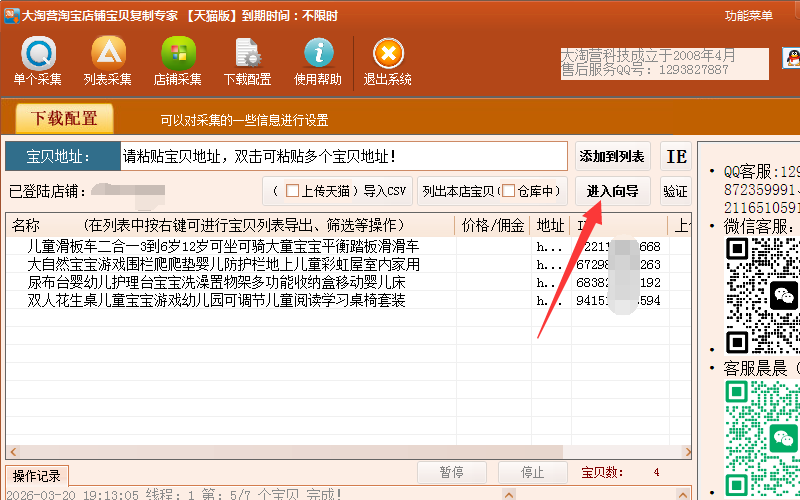Image resolution: width=800 pixels, height=500 pixels.
Task: Open the 功能菜单 menu
Action: point(749,16)
